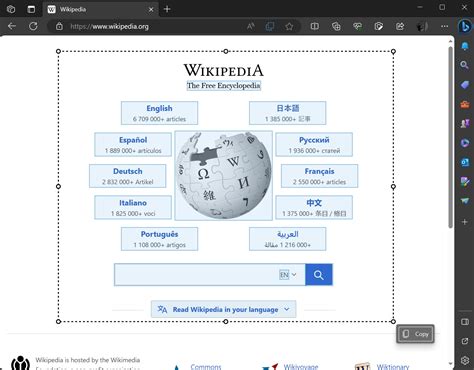Click the vertical page scrollbar thumb
474x370 pixels.
(x=451, y=137)
